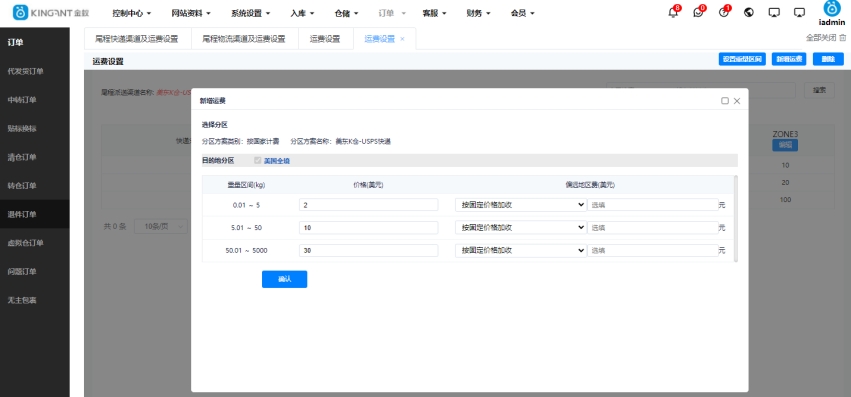Close the active 运费设置 tab with the x
Screen dimensions: 851x397
pos(402,39)
